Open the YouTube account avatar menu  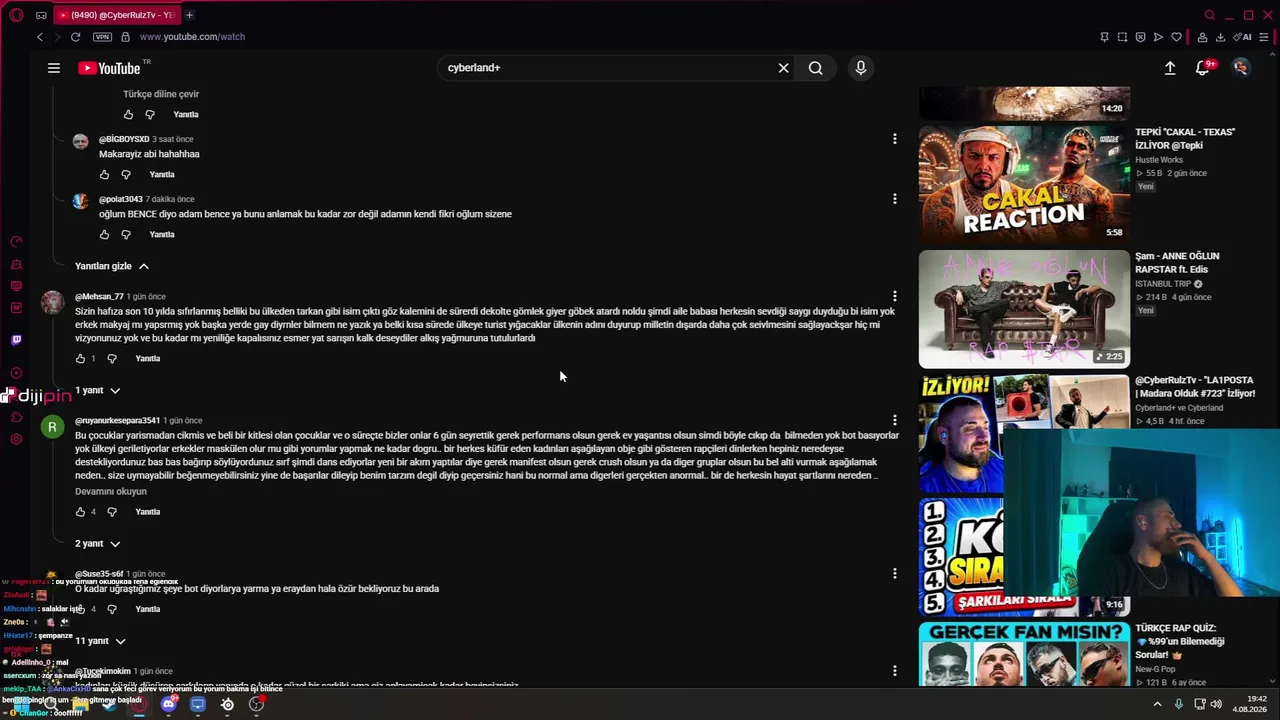coord(1241,68)
